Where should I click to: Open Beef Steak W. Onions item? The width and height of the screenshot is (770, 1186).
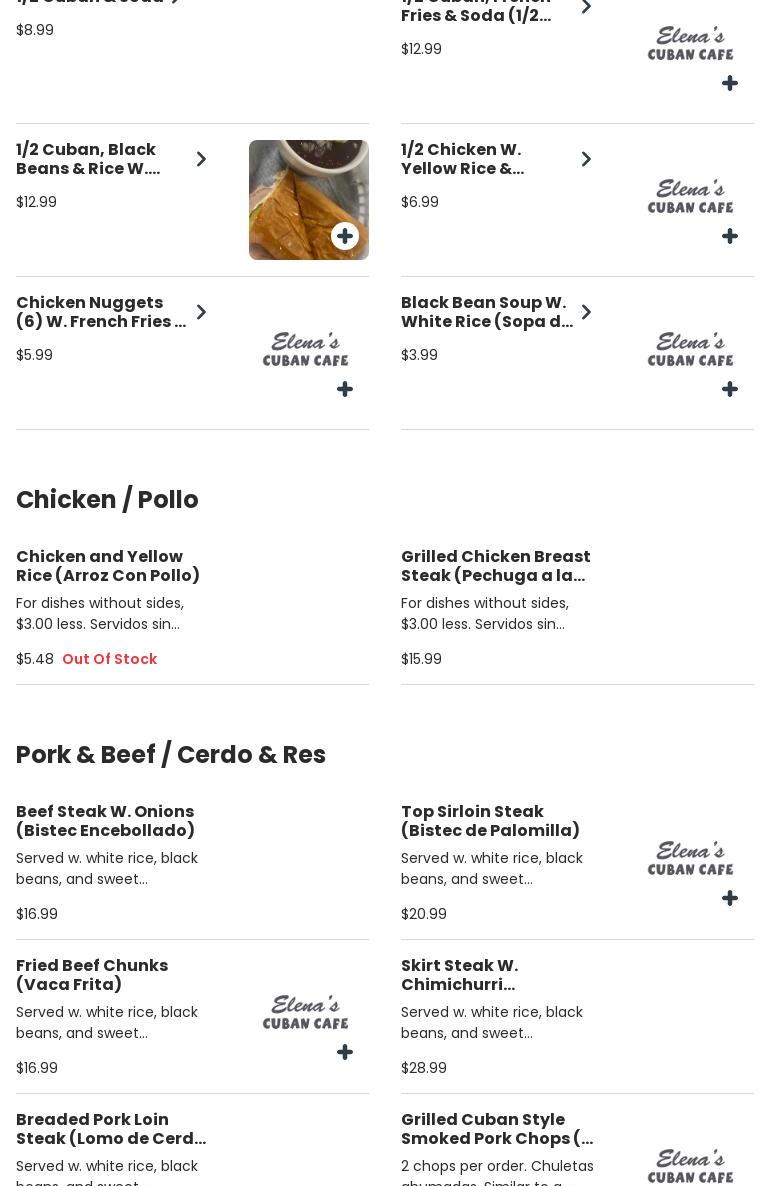[x=105, y=821]
